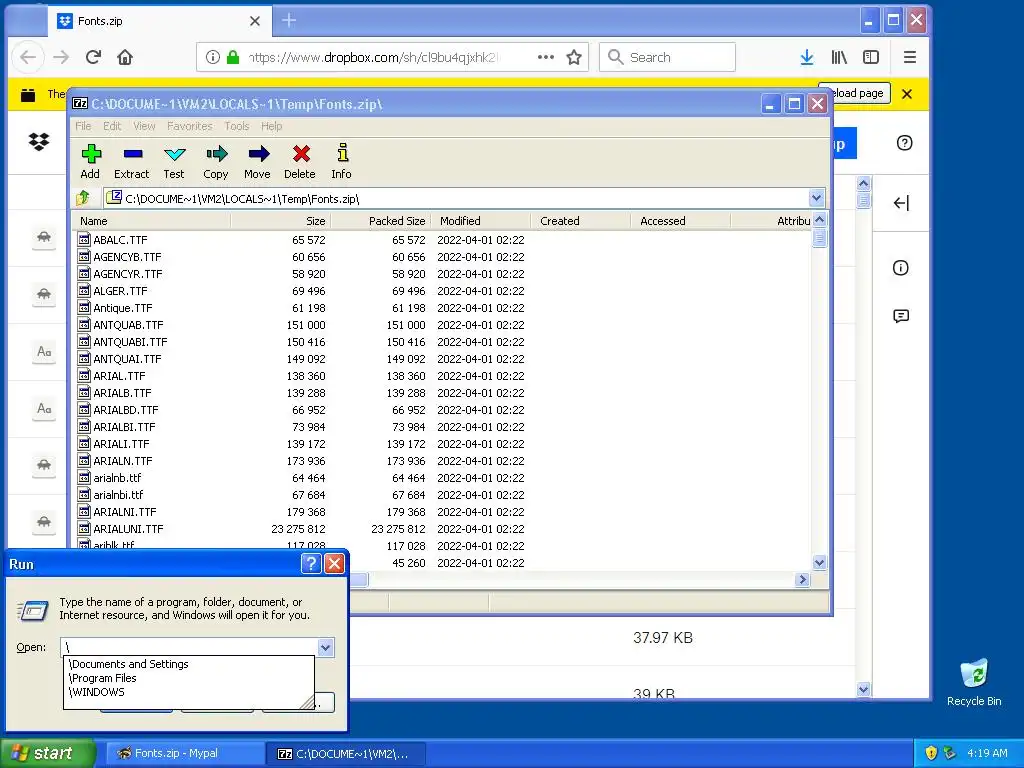Open the Info toolbar icon
The width and height of the screenshot is (1024, 768).
(342, 161)
